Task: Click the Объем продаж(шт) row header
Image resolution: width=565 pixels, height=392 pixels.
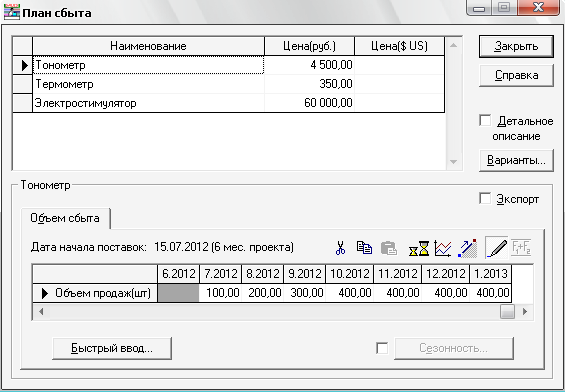Action: pos(95,293)
